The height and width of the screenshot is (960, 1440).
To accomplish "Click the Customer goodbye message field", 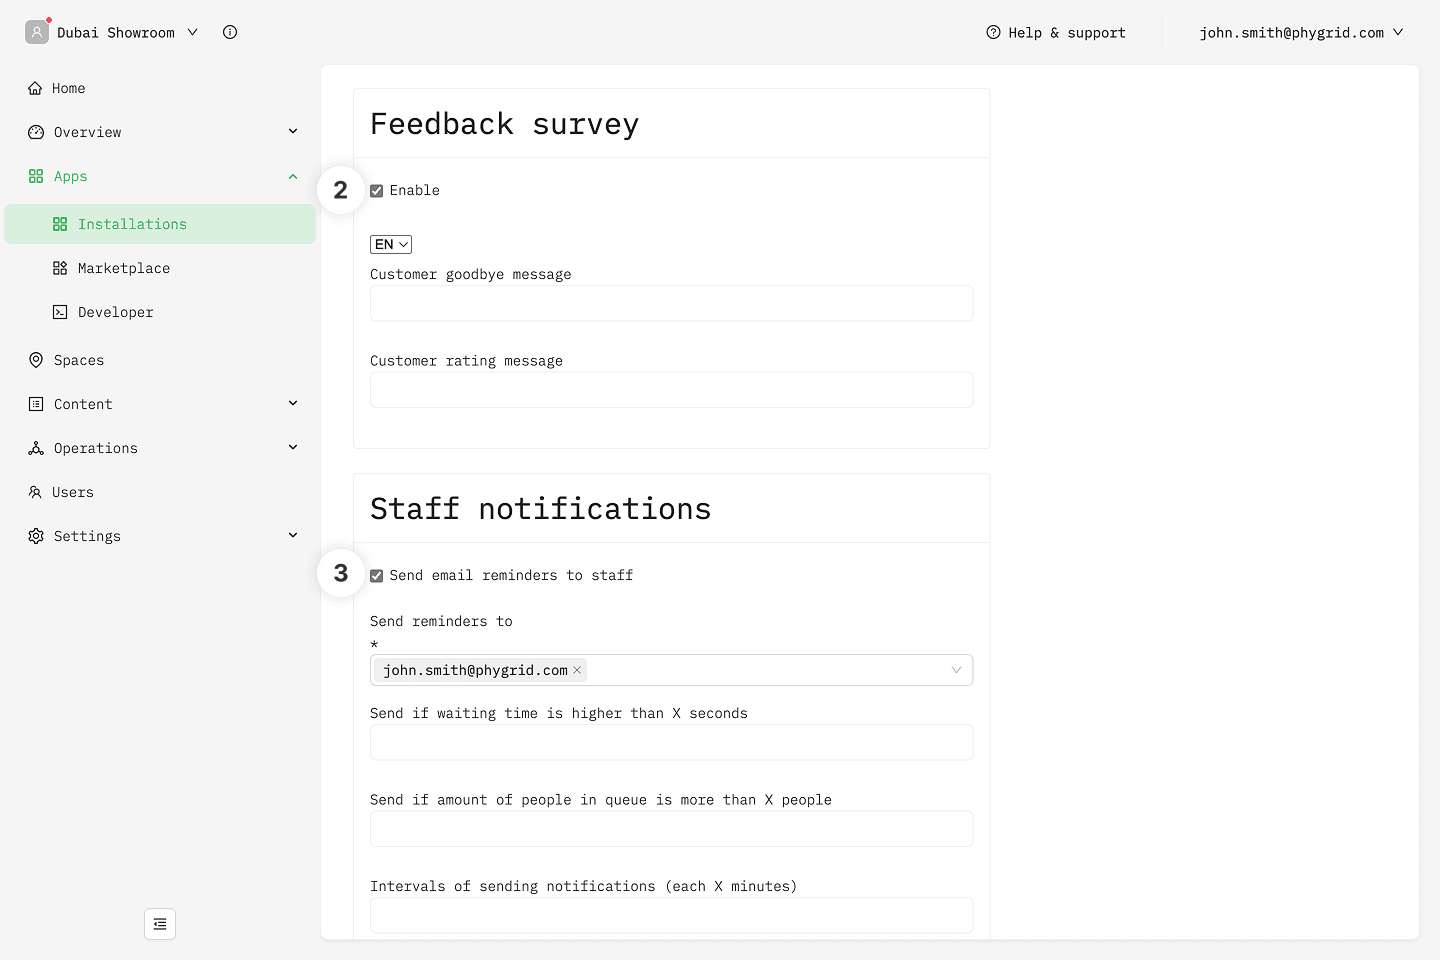I will (671, 303).
